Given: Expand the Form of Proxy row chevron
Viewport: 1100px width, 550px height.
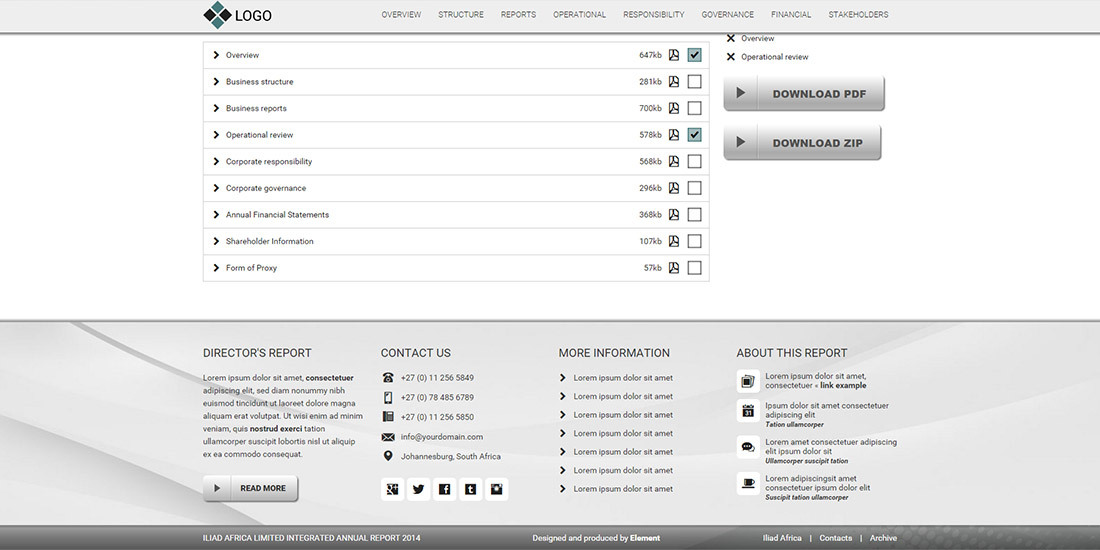Looking at the screenshot, I should (x=216, y=268).
